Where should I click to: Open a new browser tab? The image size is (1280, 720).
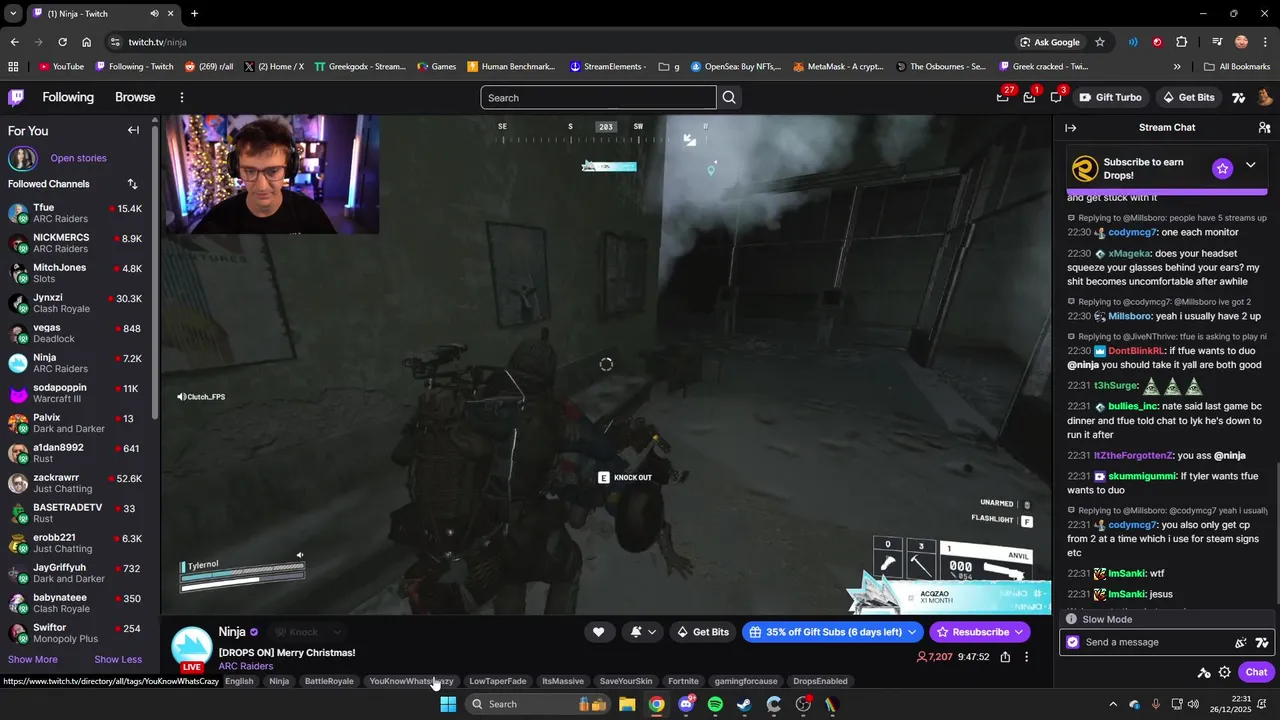click(x=194, y=13)
